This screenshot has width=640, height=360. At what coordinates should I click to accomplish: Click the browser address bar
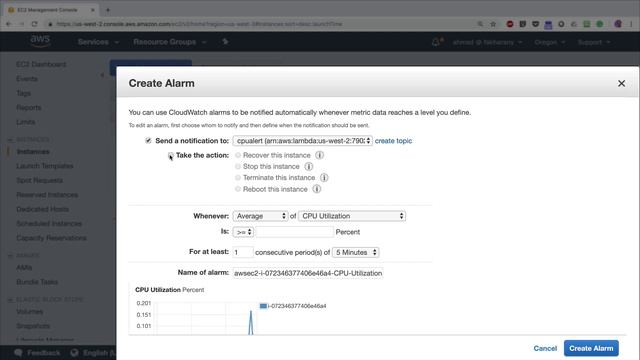pyautogui.click(x=261, y=24)
